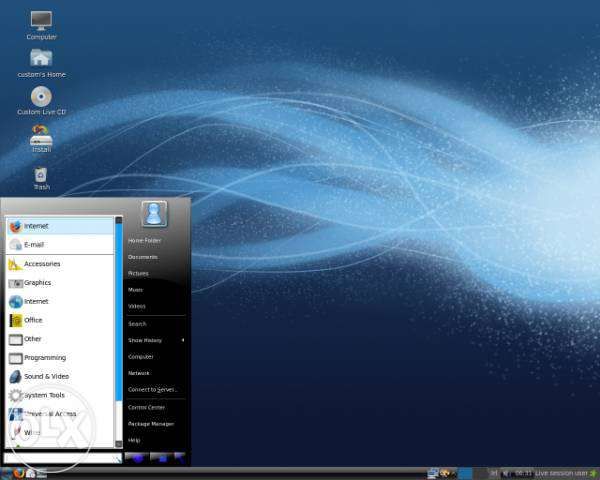Open the Graphics category

click(60, 282)
